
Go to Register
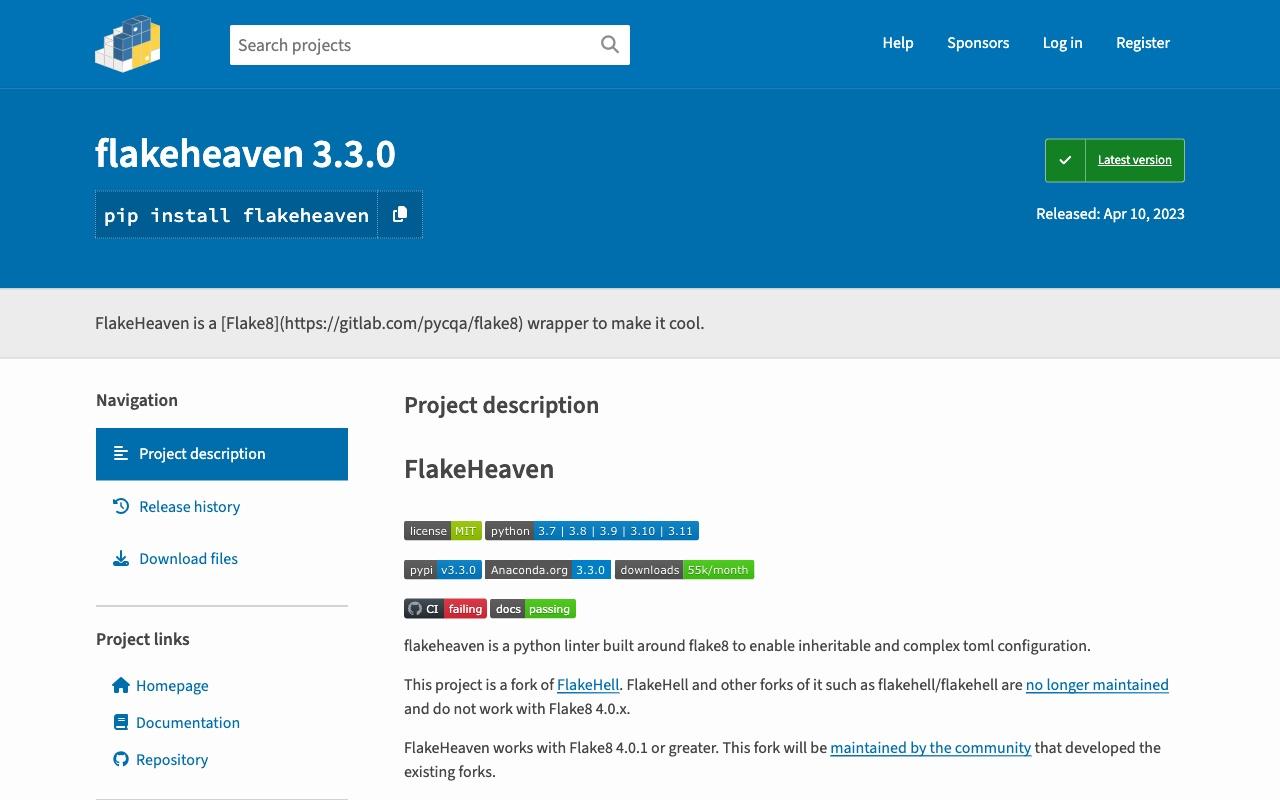point(1143,43)
